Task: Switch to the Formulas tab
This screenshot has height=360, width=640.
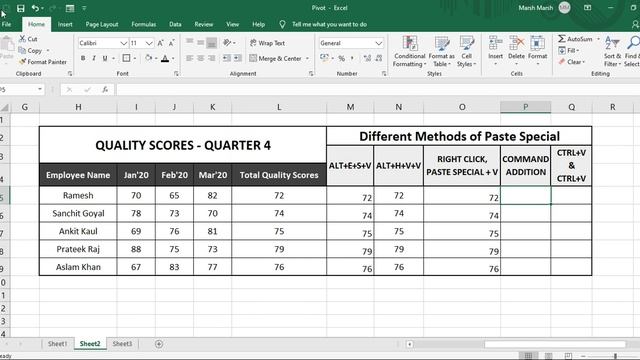Action: point(144,24)
